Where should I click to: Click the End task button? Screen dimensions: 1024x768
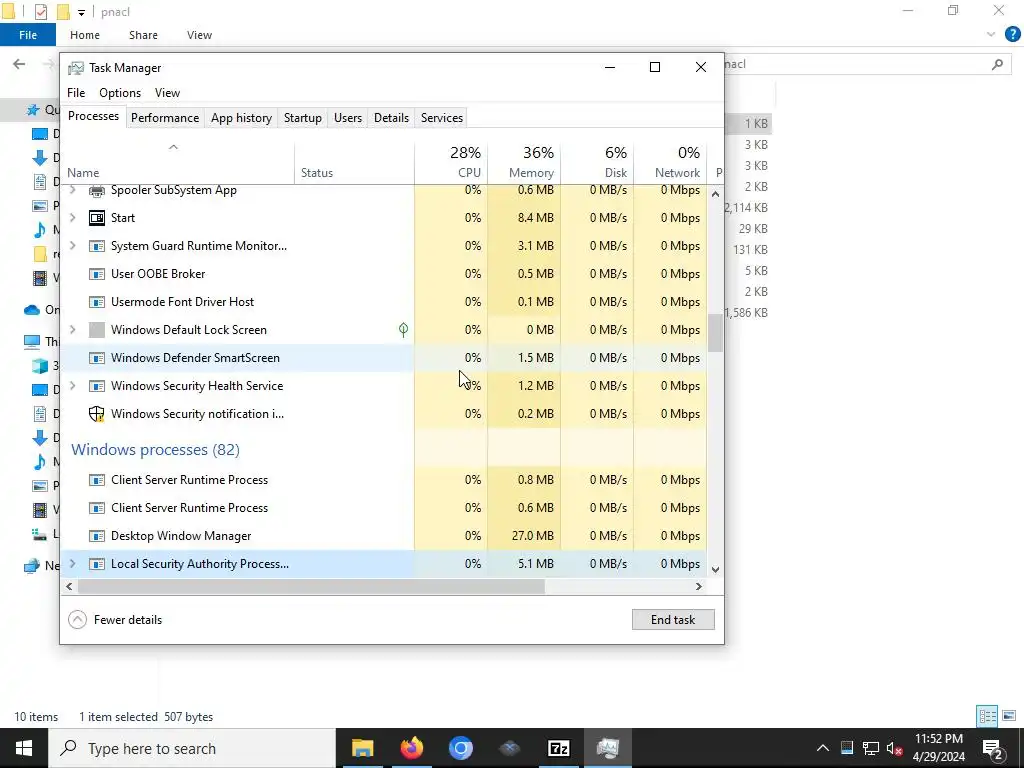point(673,620)
